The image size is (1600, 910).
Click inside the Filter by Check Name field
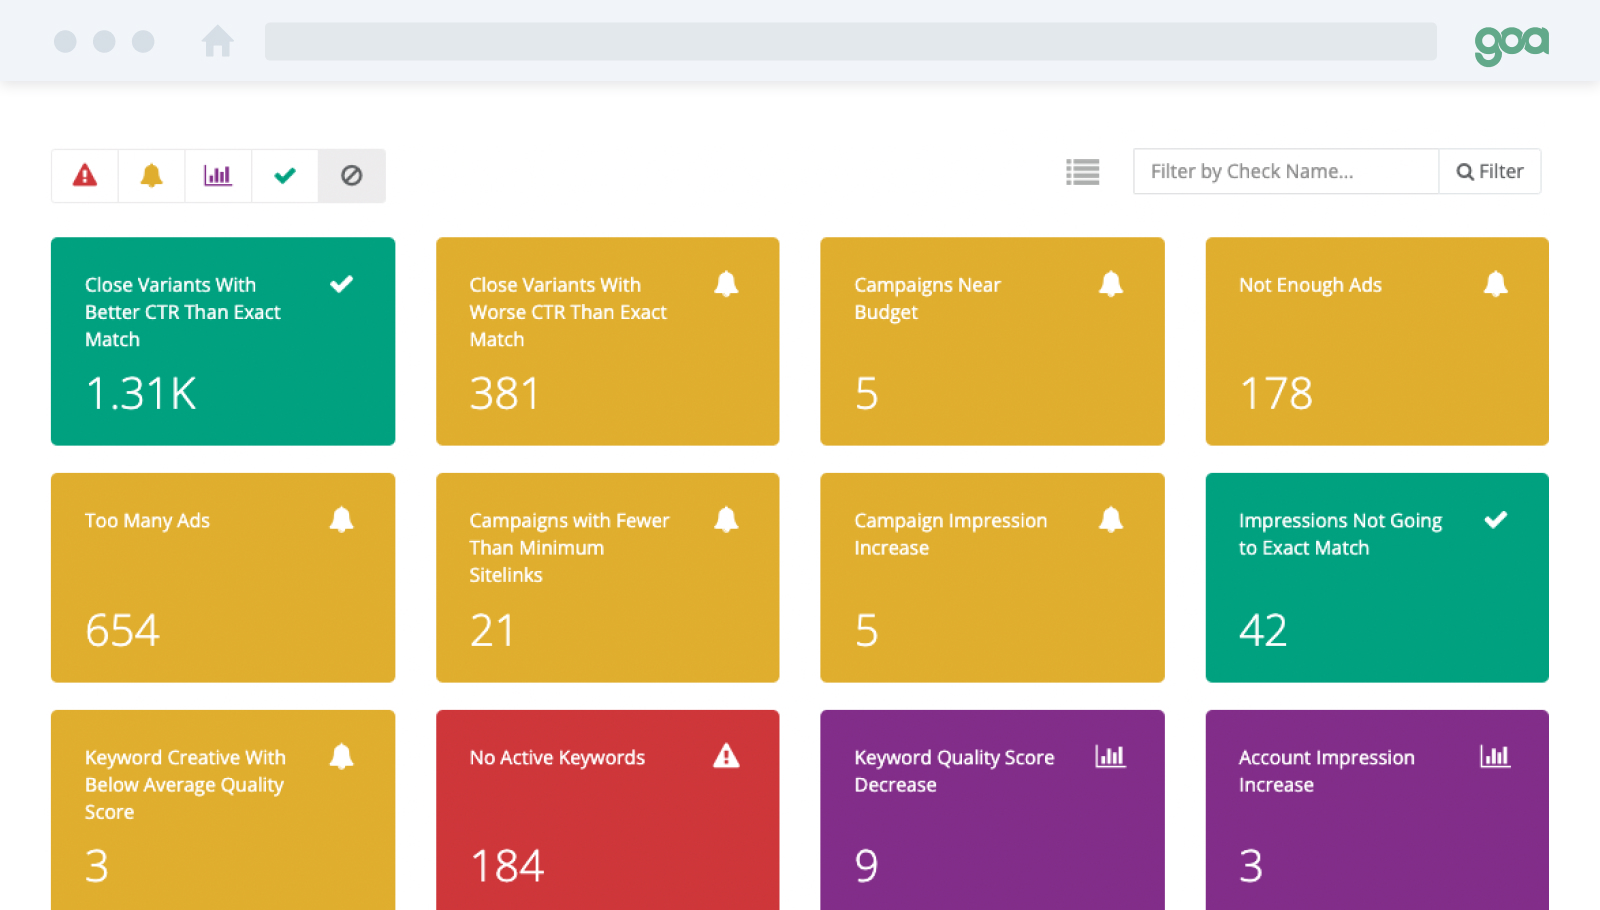[x=1285, y=171]
